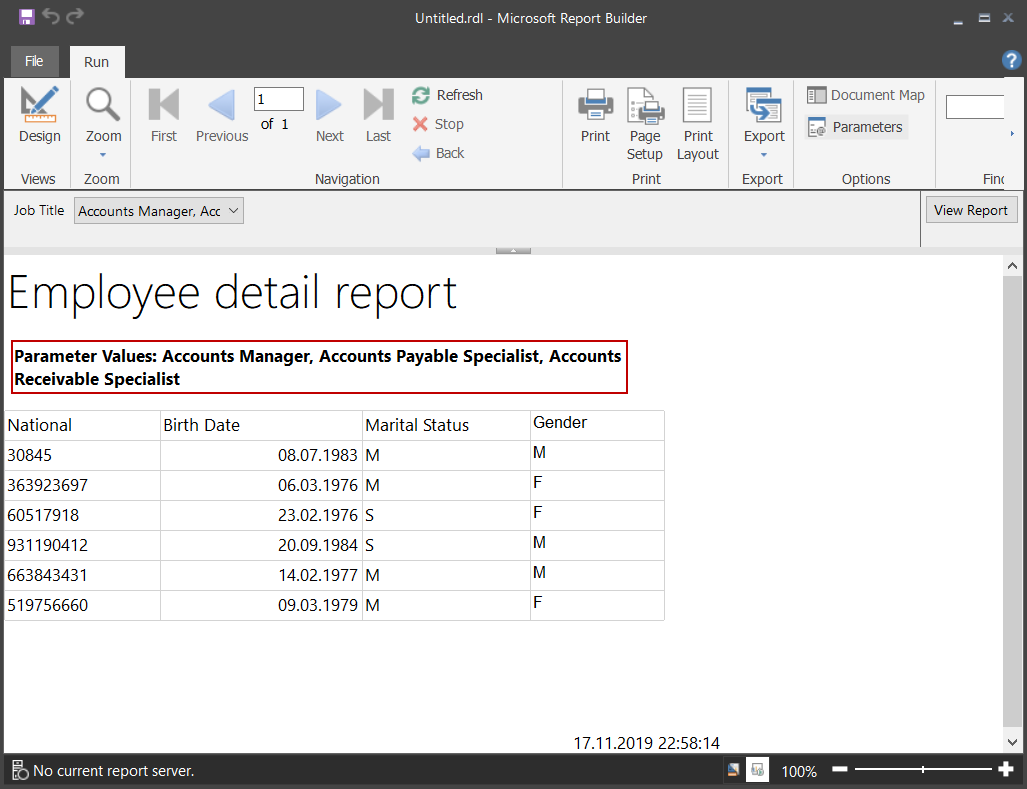Open Page Setup

[x=645, y=124]
